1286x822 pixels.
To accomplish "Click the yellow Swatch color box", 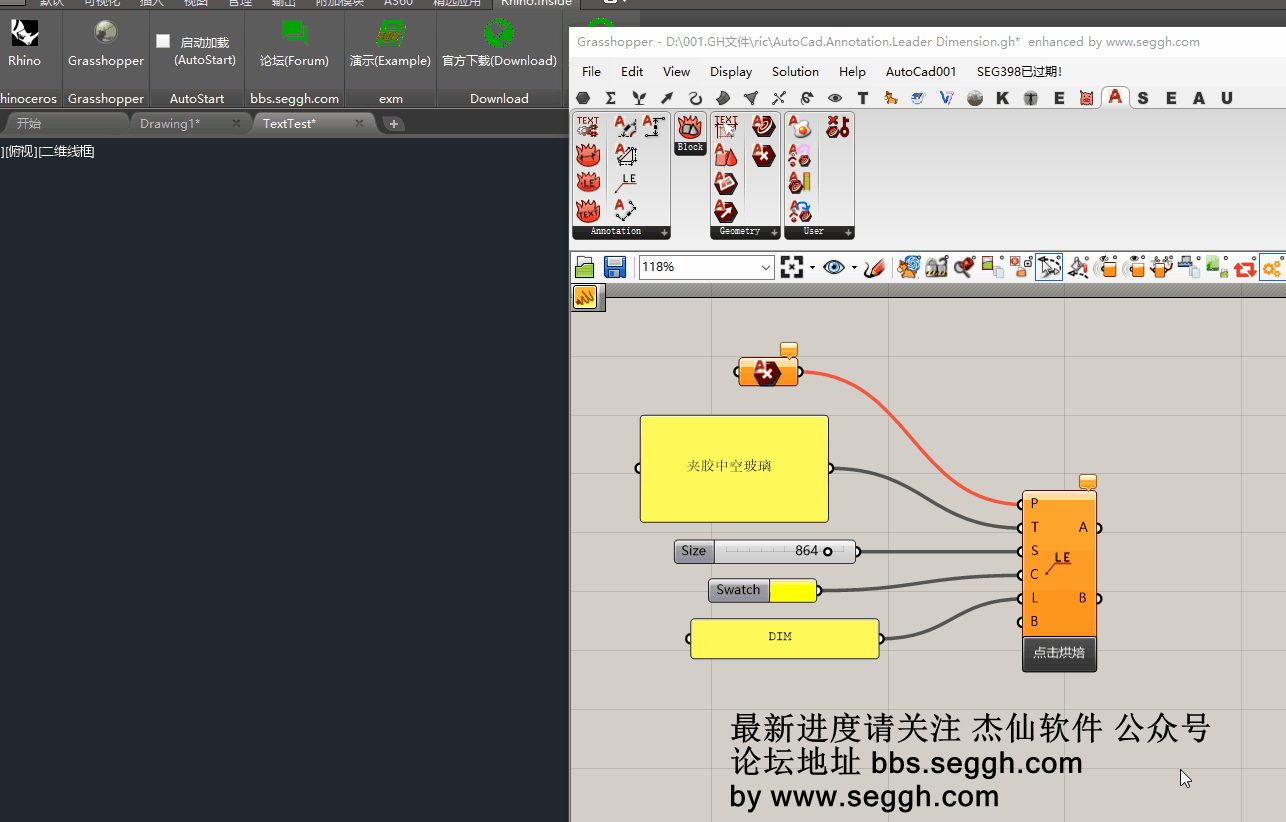I will tap(793, 590).
